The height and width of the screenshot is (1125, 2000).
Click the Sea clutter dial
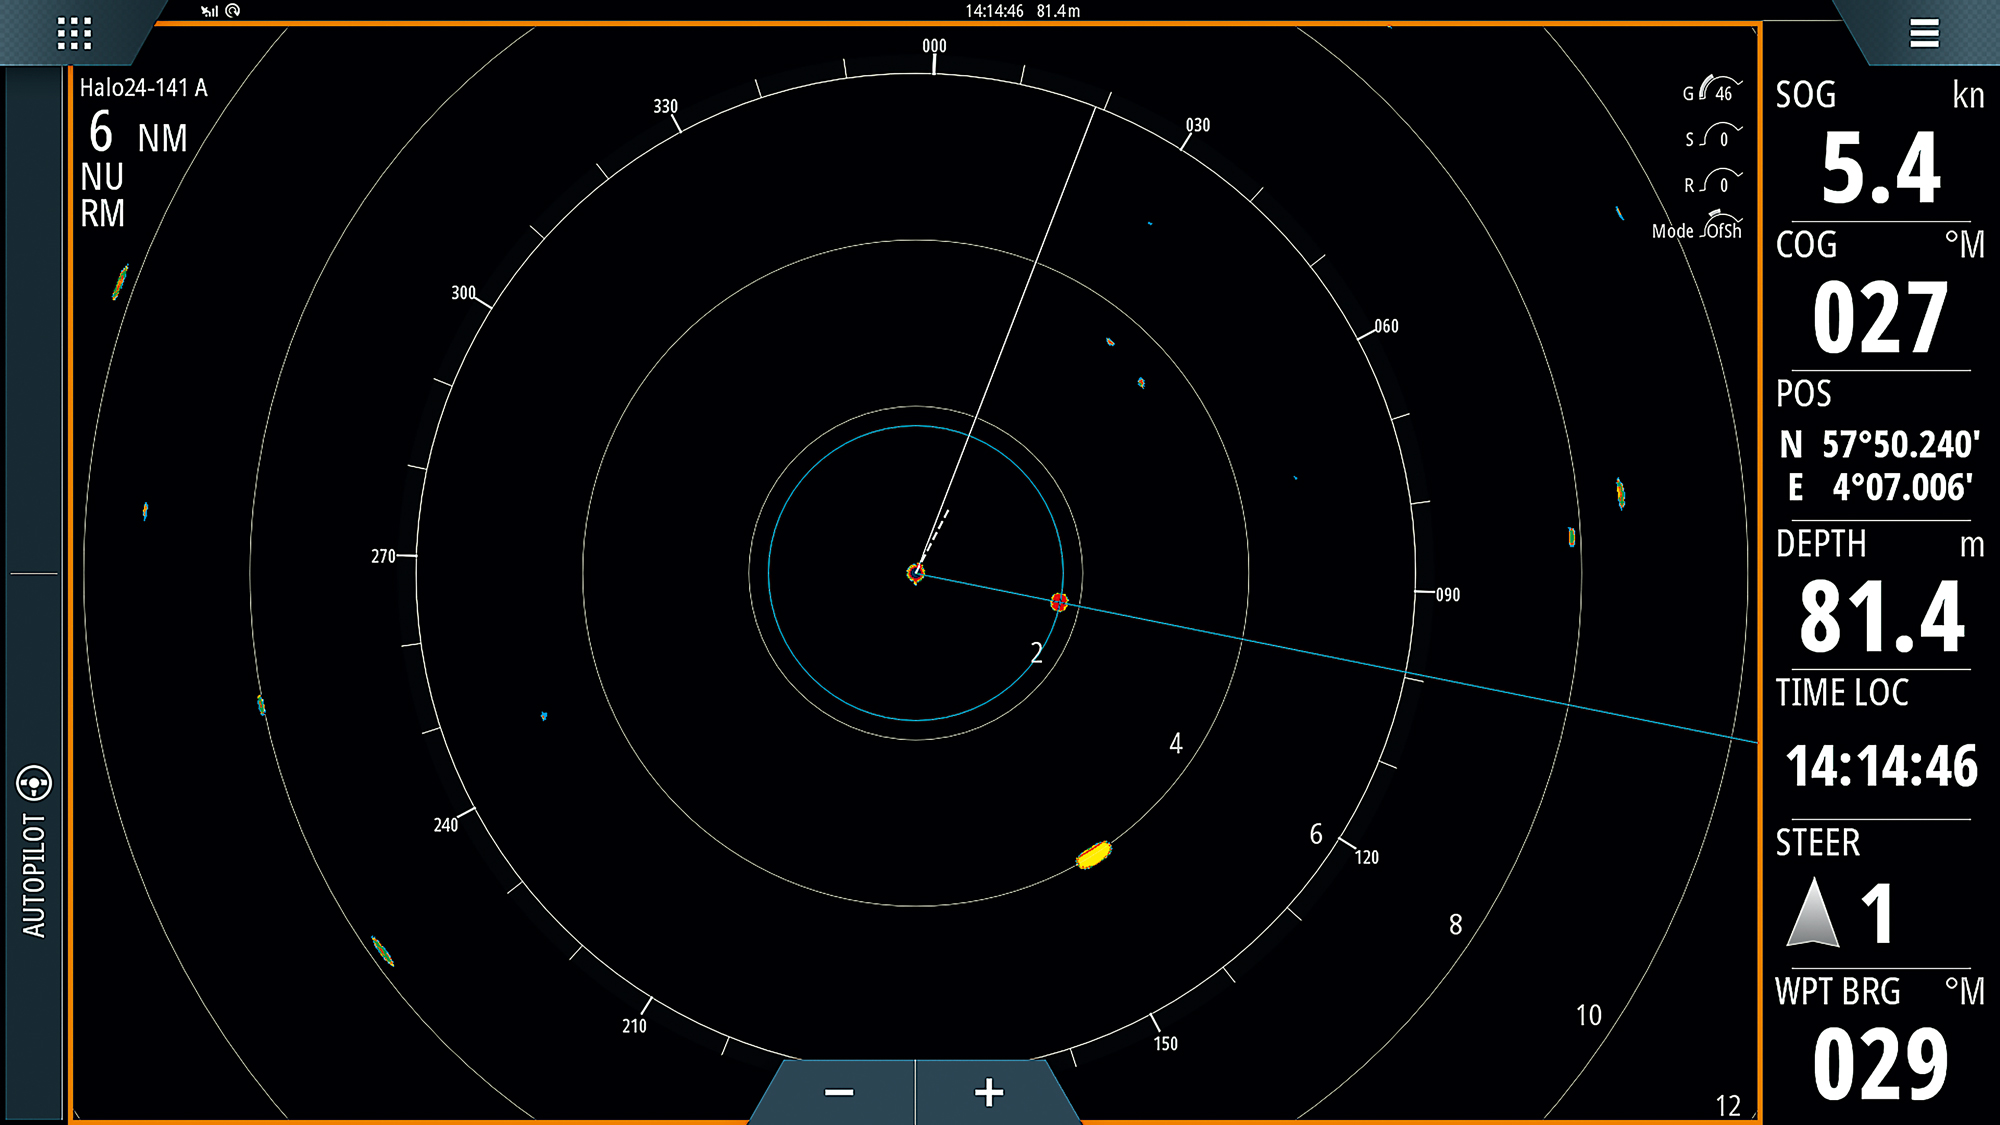(1720, 138)
